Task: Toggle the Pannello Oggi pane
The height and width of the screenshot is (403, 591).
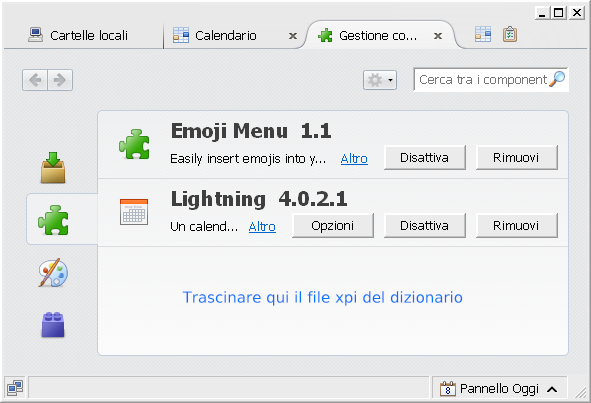Action: (499, 388)
